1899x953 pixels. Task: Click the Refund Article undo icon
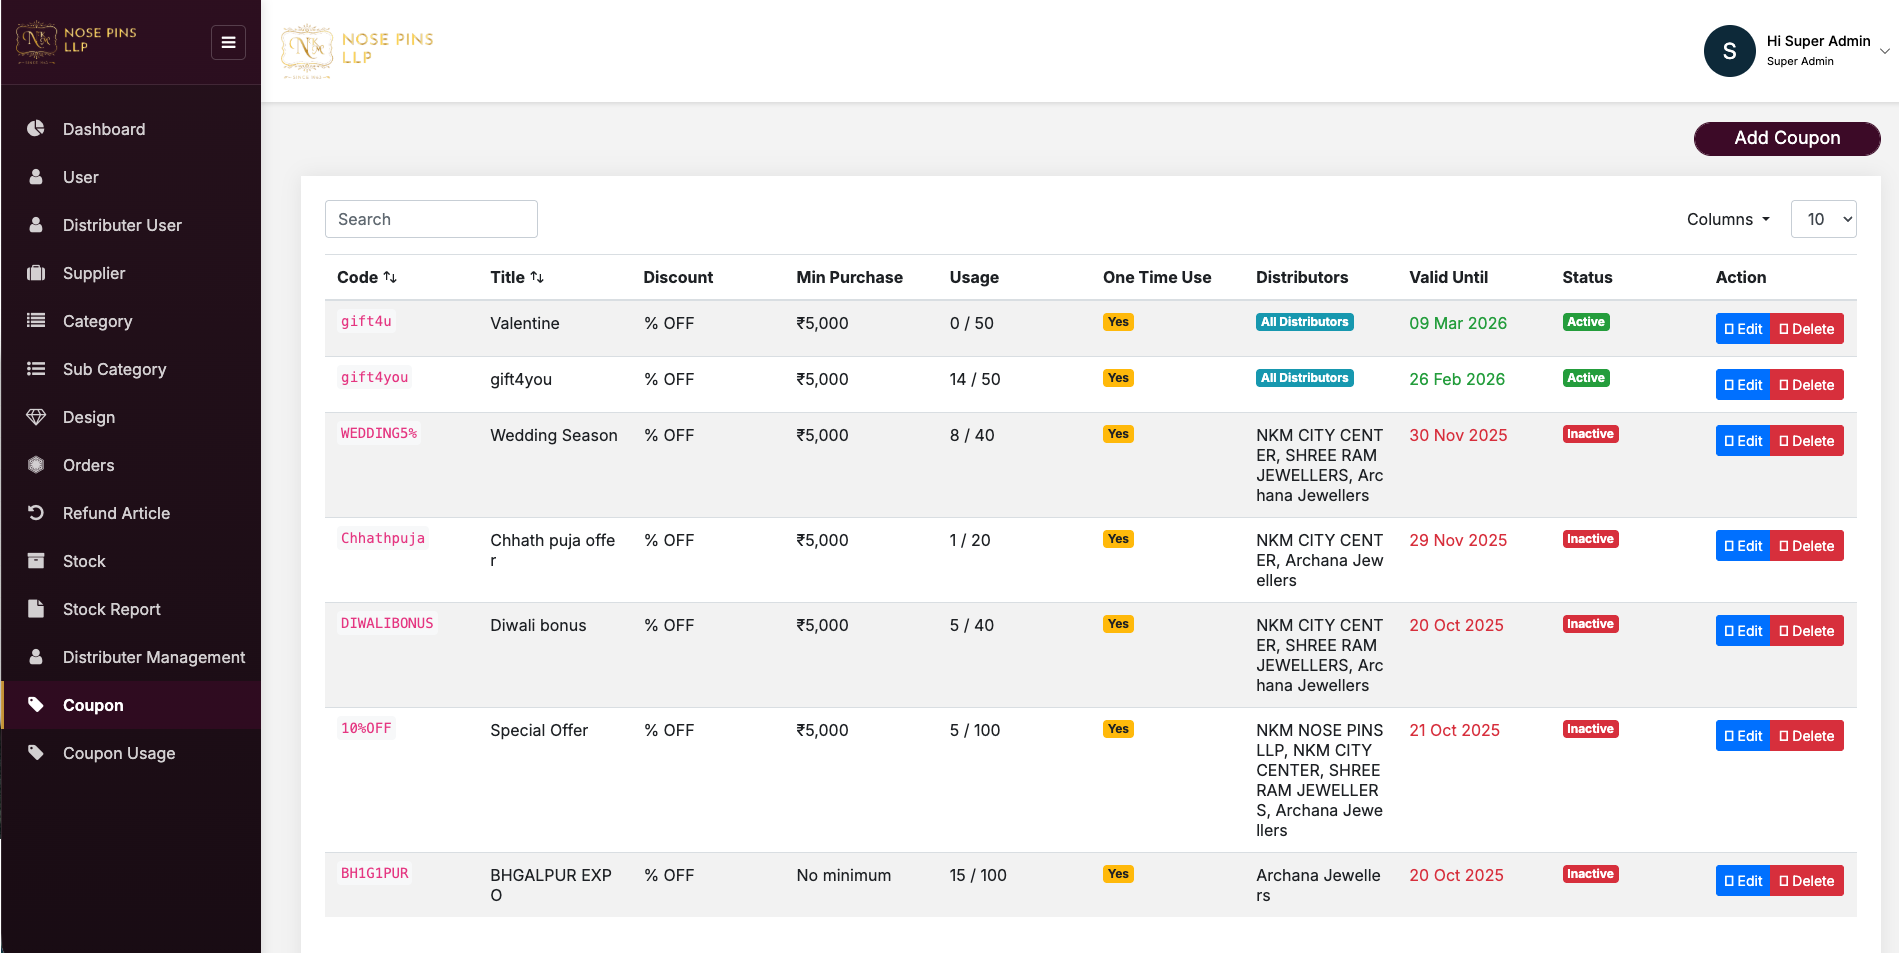(x=36, y=513)
